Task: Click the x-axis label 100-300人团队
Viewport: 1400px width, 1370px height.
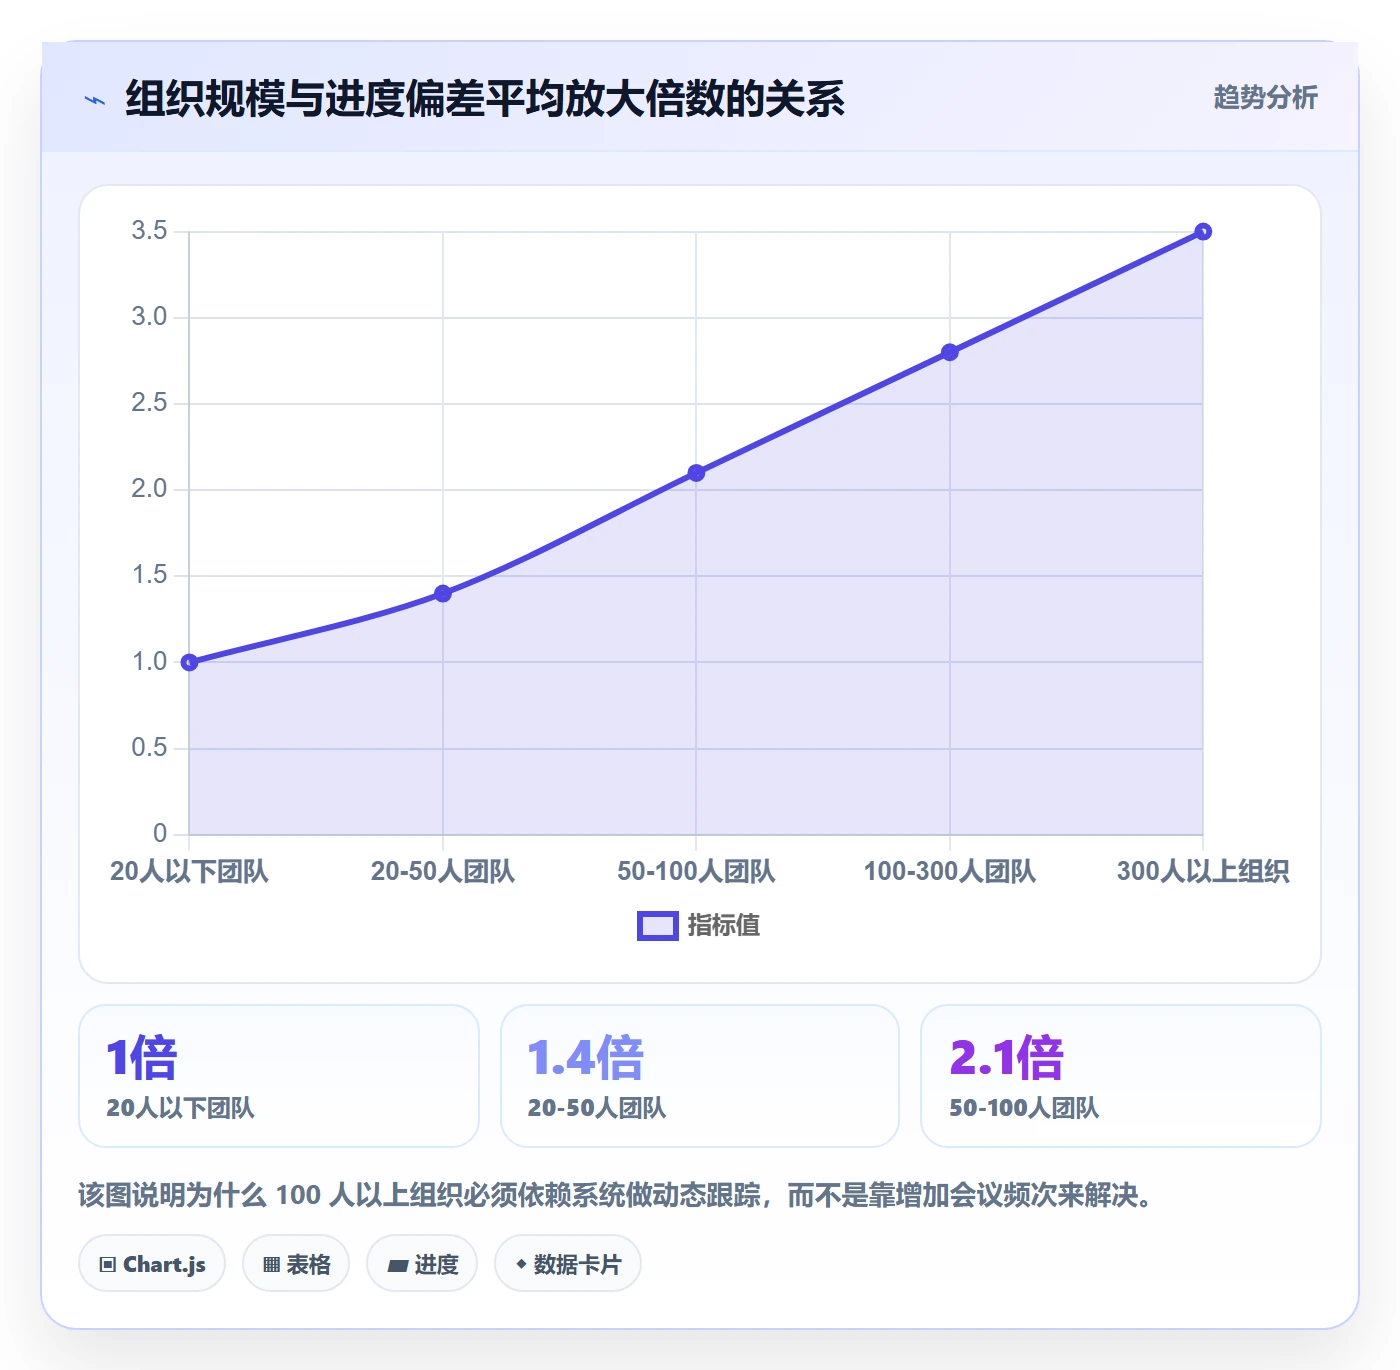Action: (950, 872)
